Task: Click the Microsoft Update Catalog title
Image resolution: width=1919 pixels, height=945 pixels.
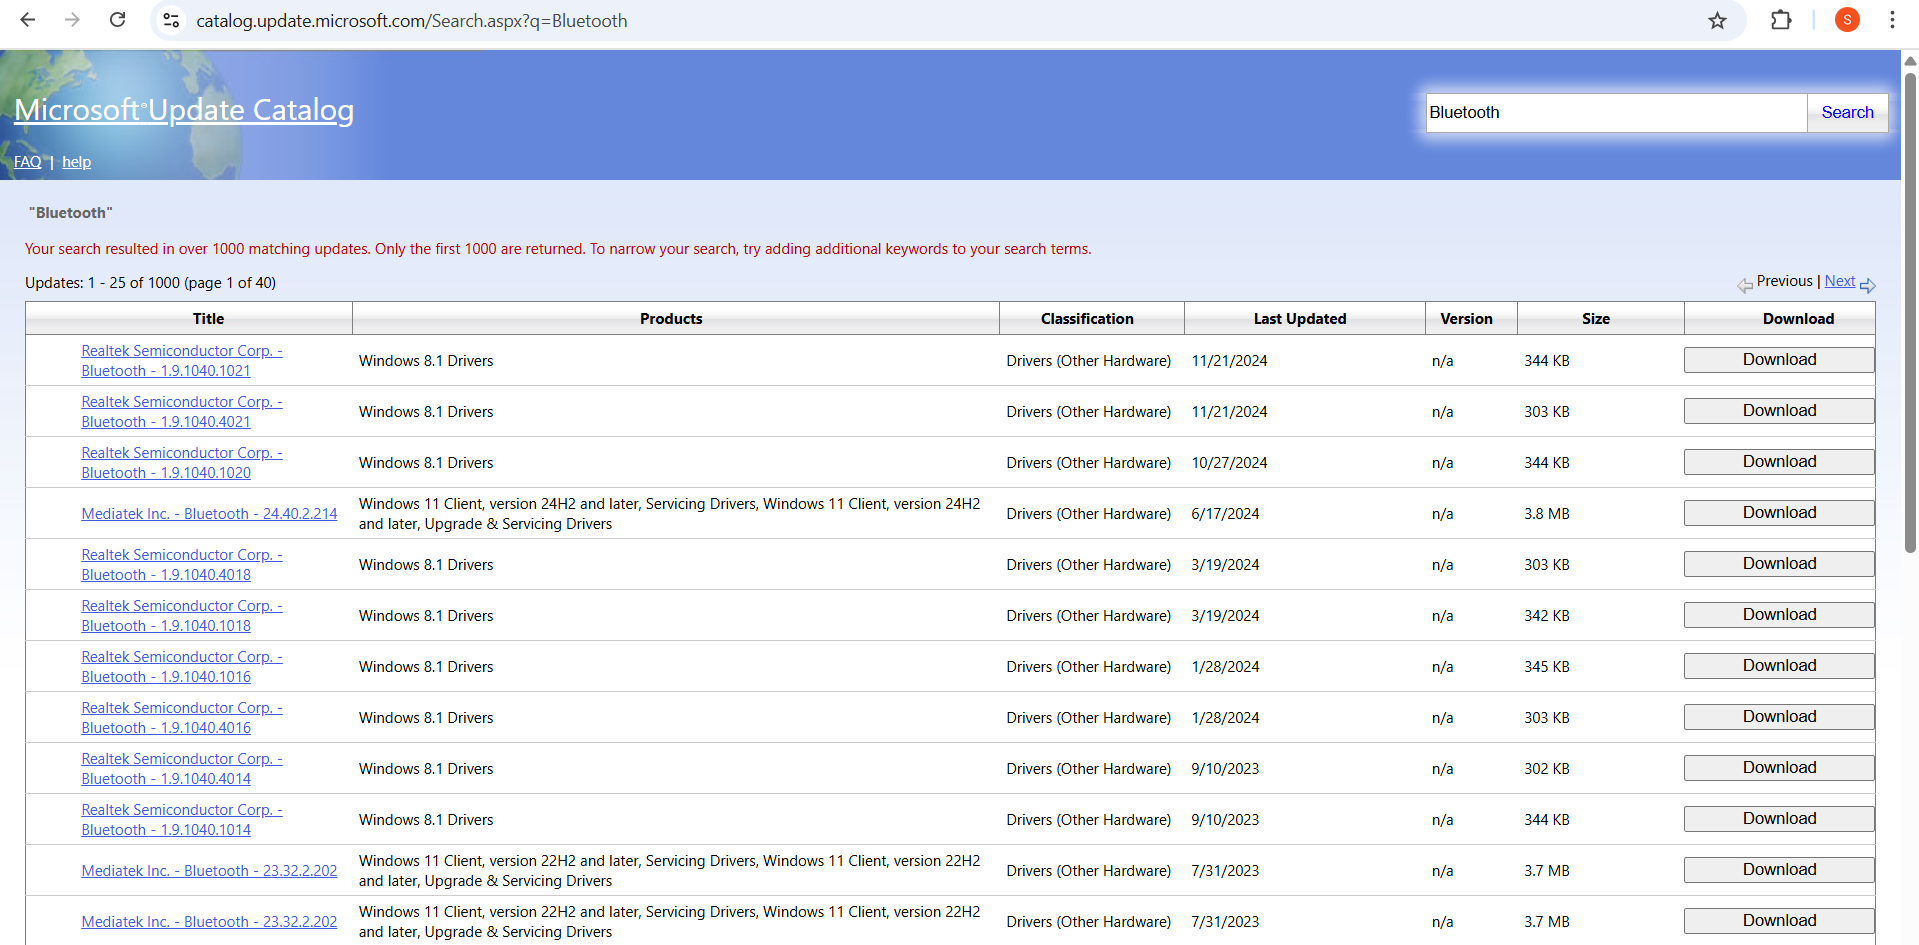Action: coord(184,110)
